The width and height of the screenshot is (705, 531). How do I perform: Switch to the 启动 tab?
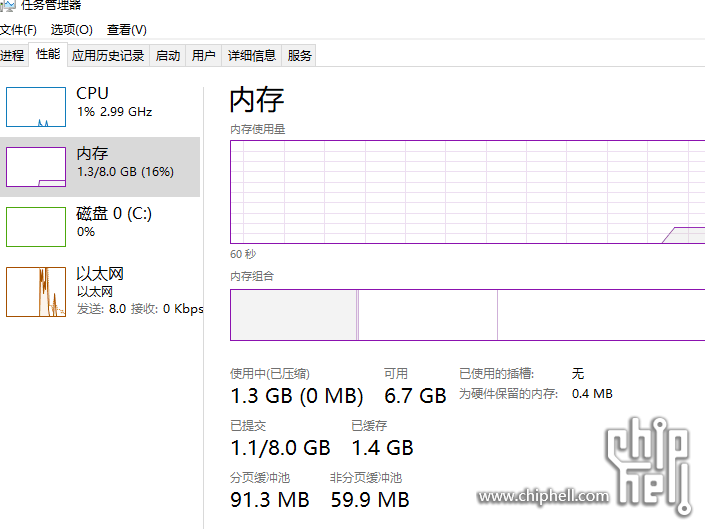[x=168, y=56]
